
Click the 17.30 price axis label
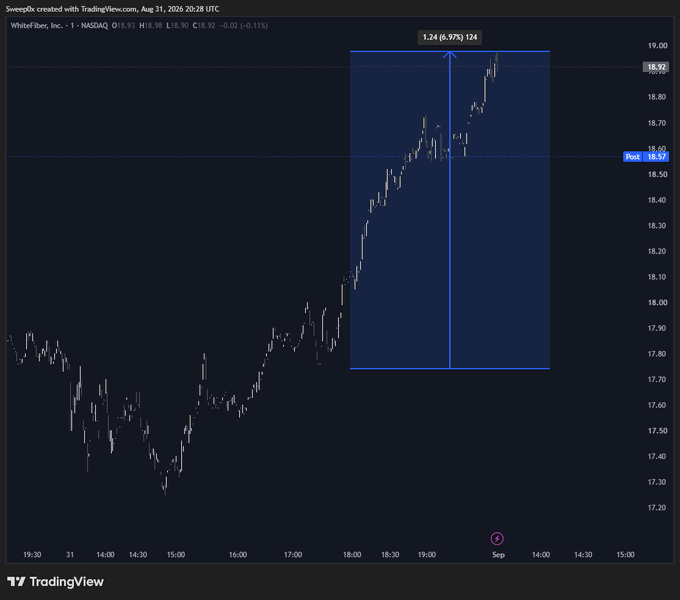657,482
